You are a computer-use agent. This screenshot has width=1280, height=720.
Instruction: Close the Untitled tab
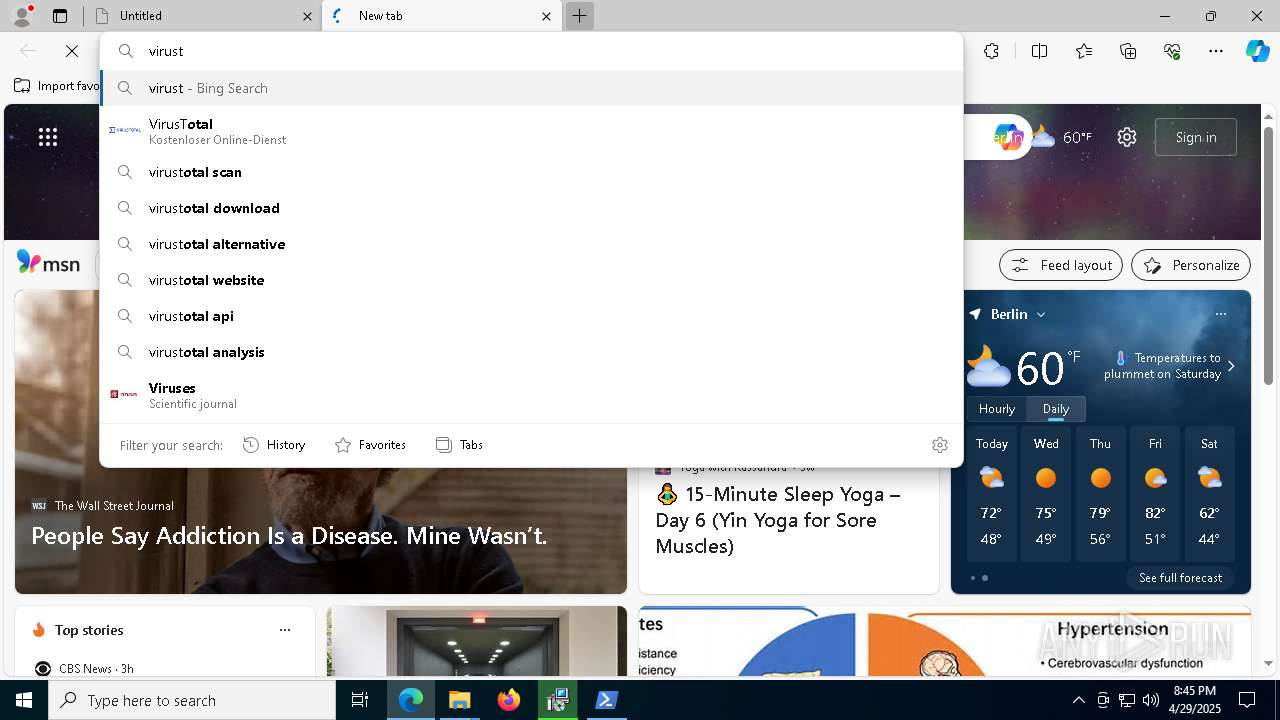pyautogui.click(x=307, y=16)
